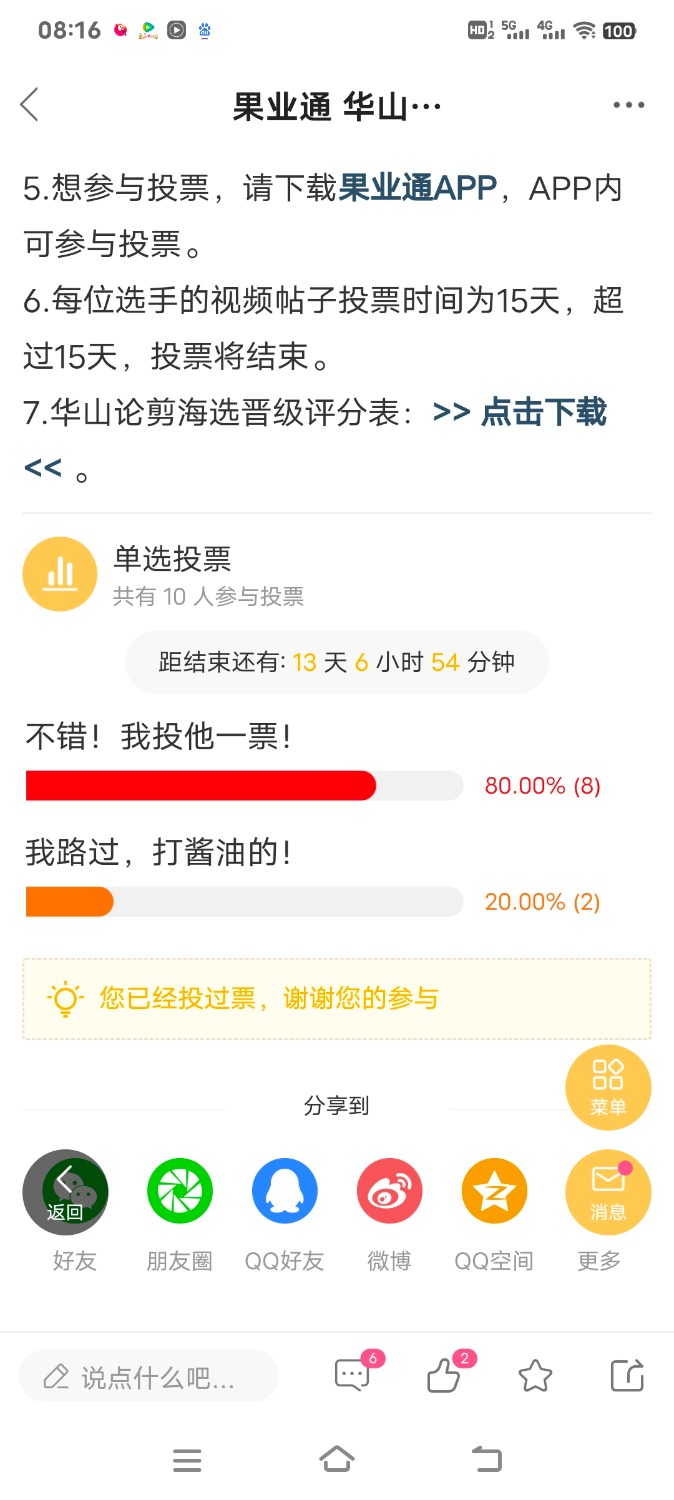Open the 果业通APP download link

click(418, 188)
